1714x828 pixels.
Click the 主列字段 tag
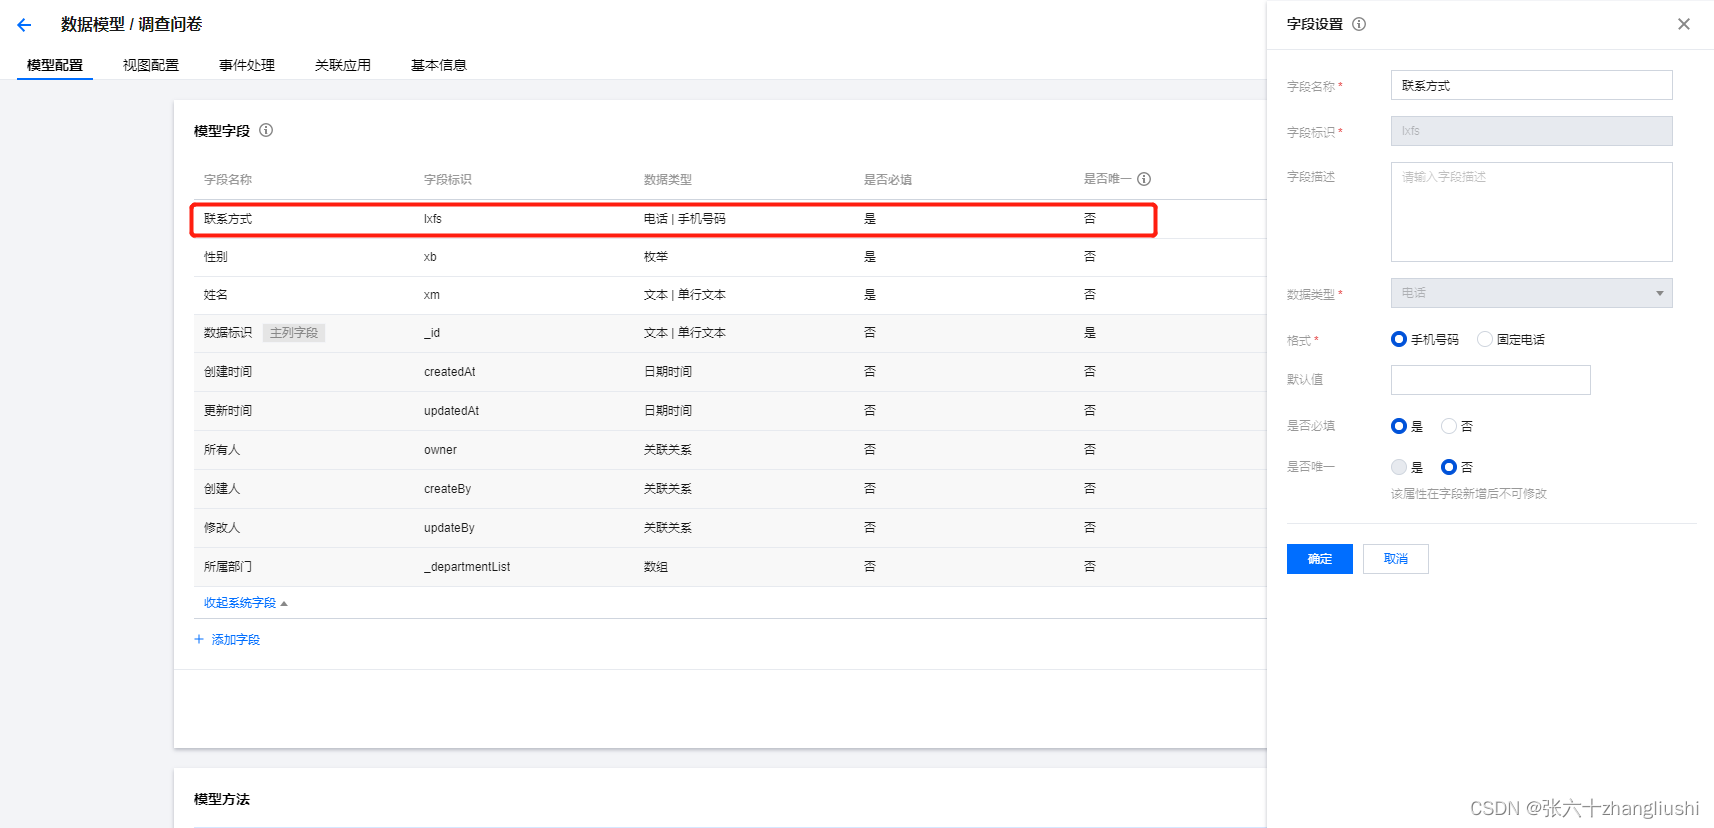tap(294, 333)
